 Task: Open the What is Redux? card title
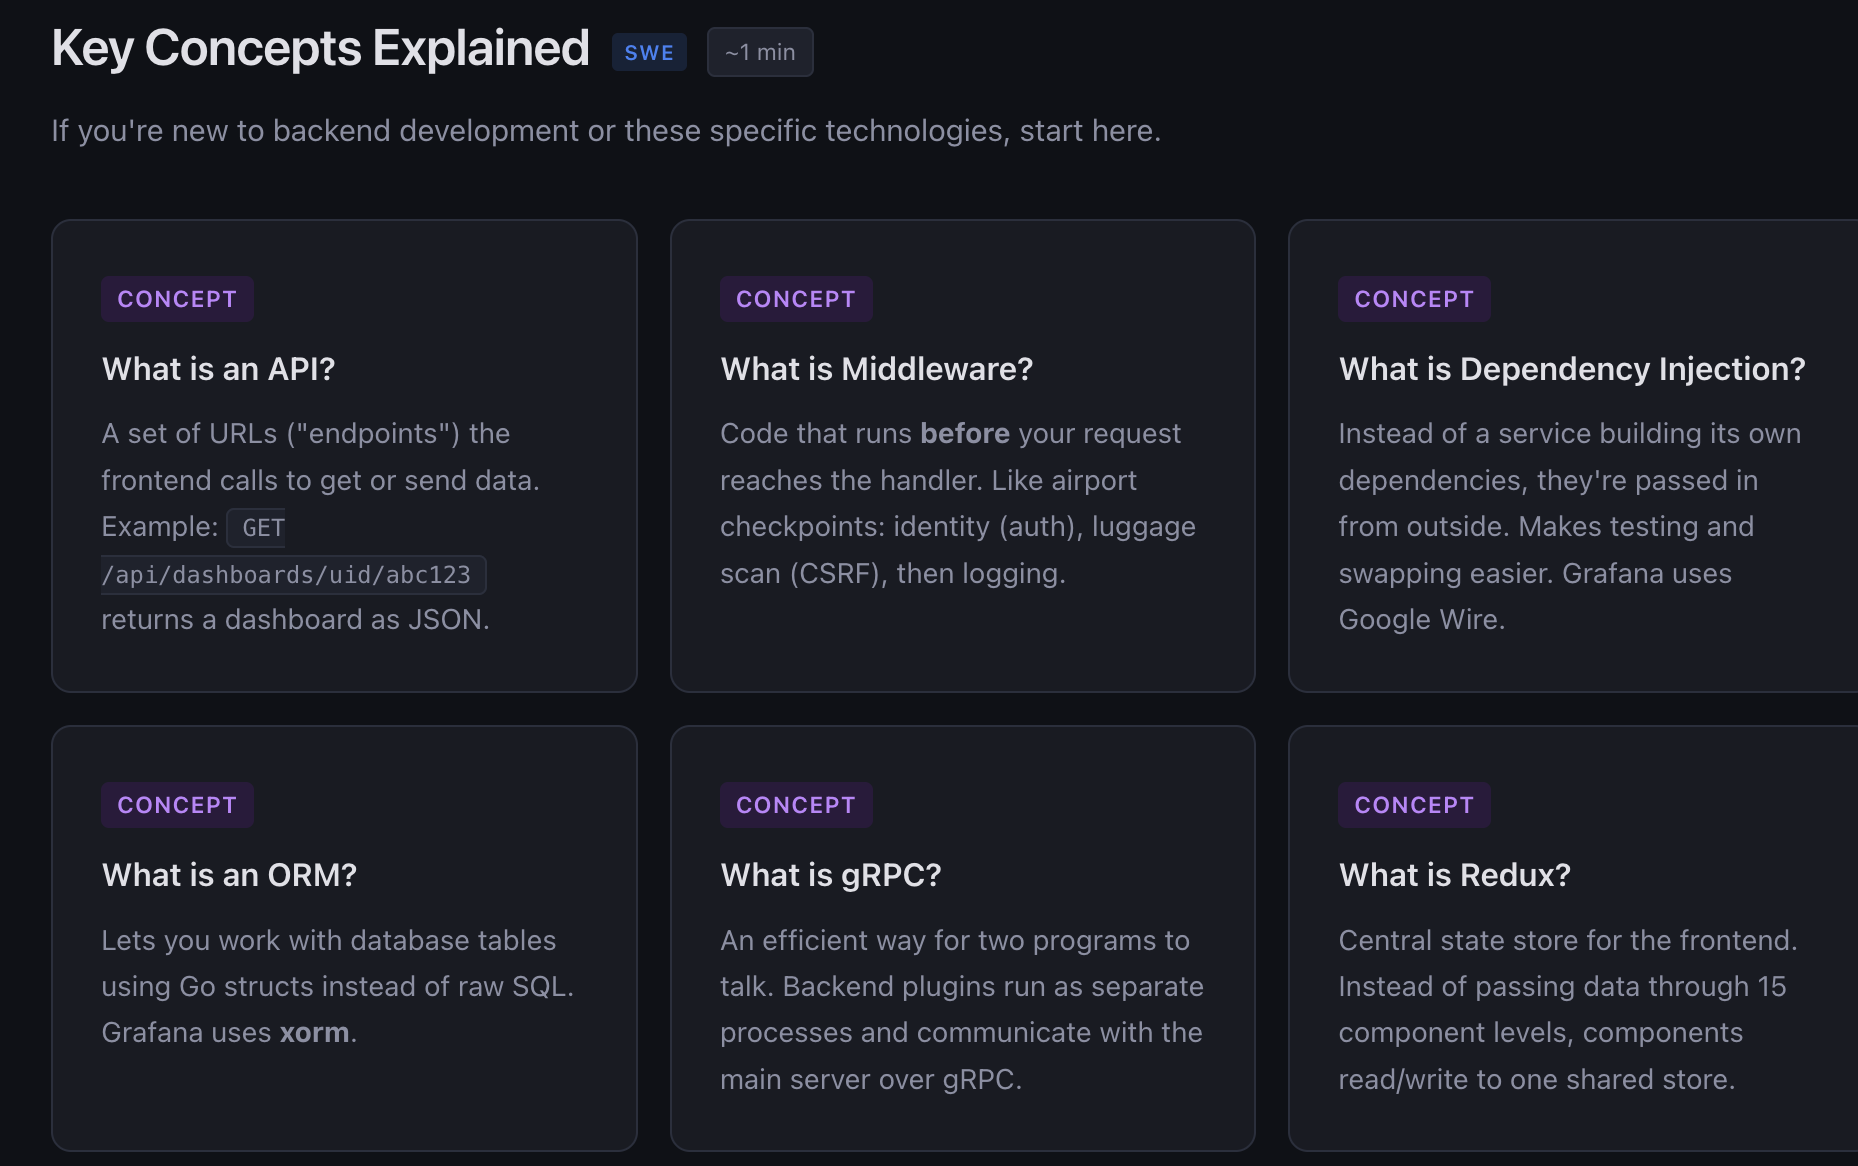(1454, 875)
